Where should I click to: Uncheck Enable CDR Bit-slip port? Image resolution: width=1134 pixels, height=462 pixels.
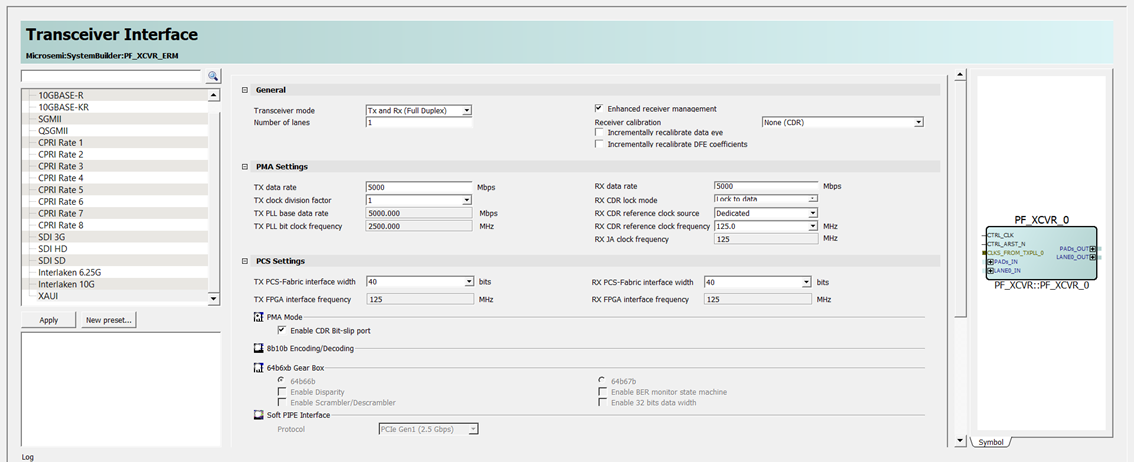point(282,330)
